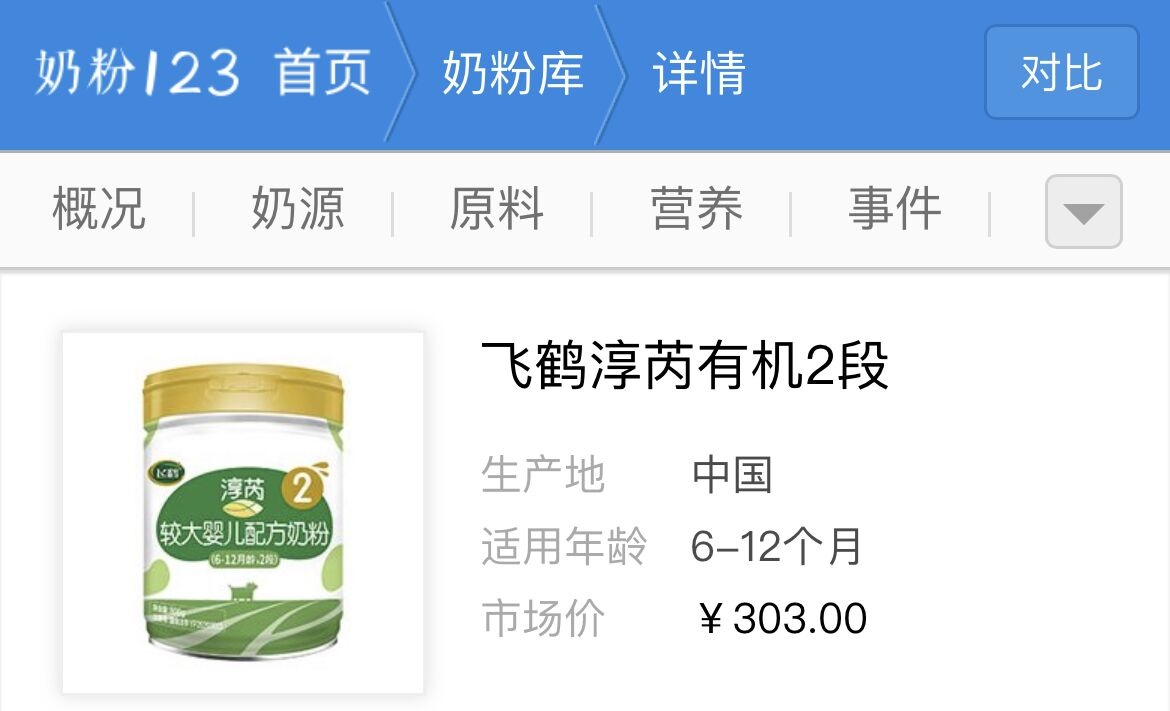Open the 原料 tab
The height and width of the screenshot is (711, 1170).
coord(497,209)
